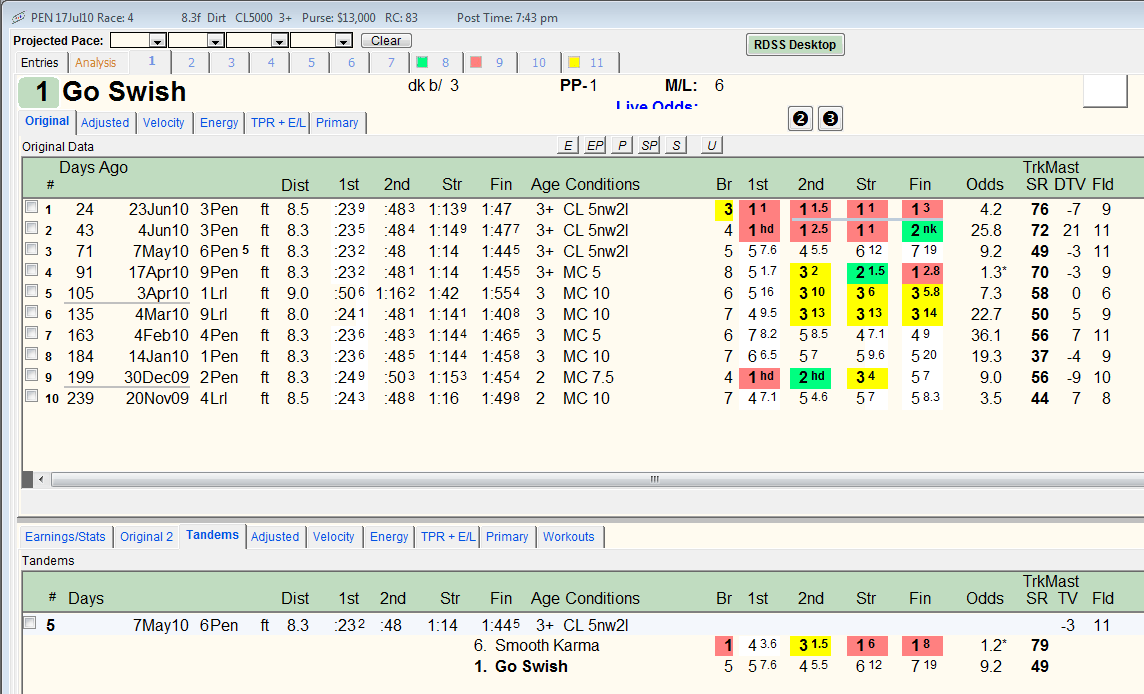Click the green 2 nk finish cell
This screenshot has height=694, width=1144.
[923, 231]
